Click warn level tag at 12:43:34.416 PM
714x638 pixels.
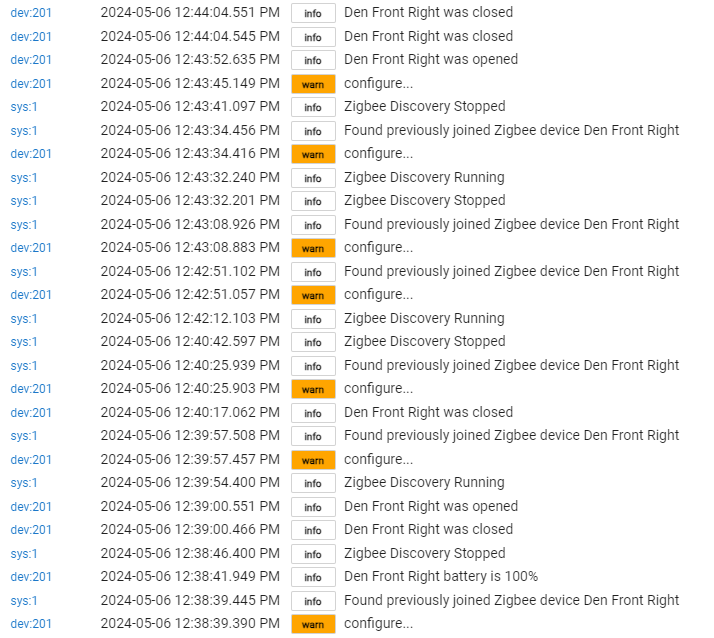coord(313,154)
